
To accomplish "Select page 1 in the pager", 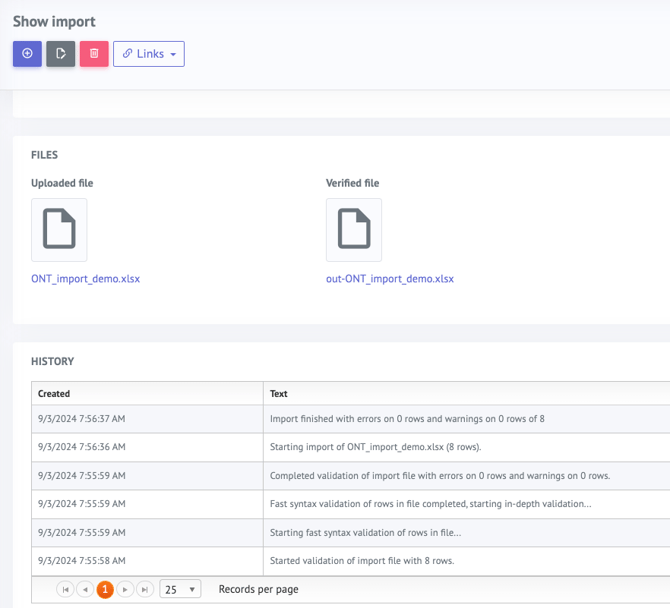I will click(x=105, y=590).
